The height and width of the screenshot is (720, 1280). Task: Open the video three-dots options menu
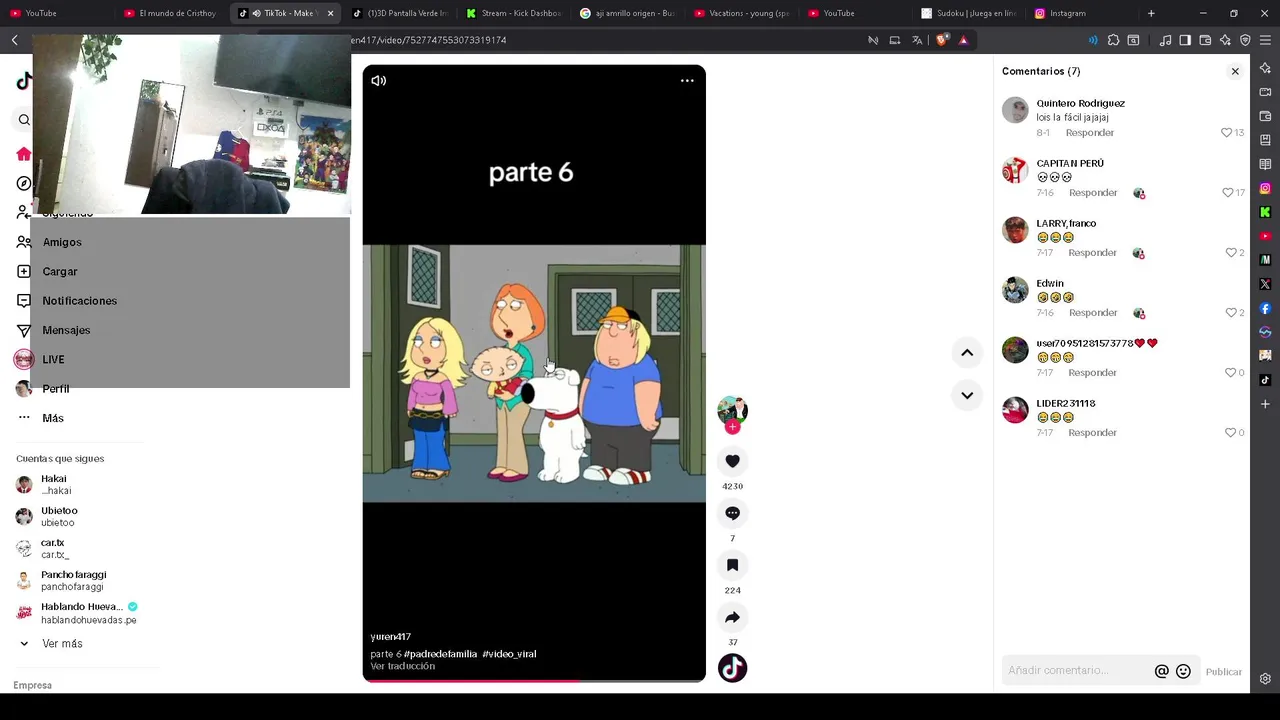[x=687, y=81]
